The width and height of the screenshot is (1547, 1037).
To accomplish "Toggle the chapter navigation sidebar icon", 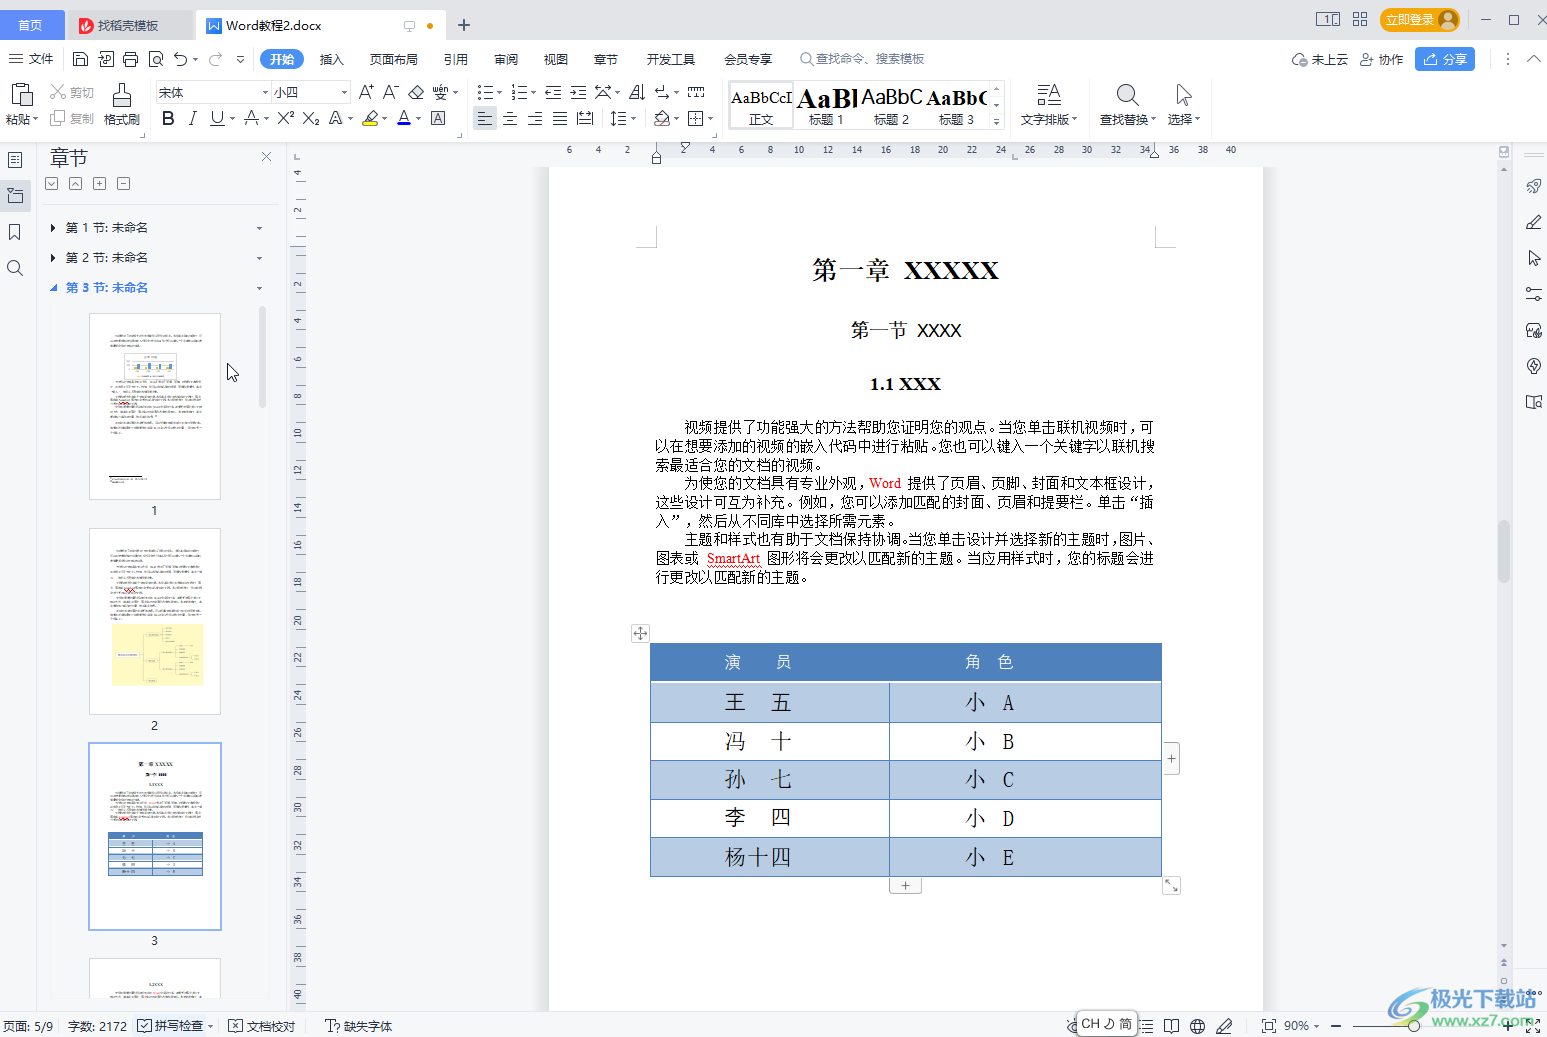I will point(15,196).
